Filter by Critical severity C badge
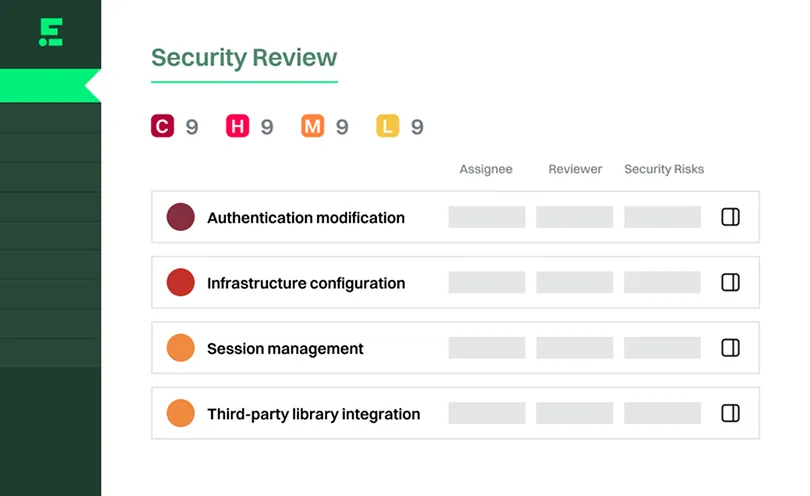 [162, 126]
